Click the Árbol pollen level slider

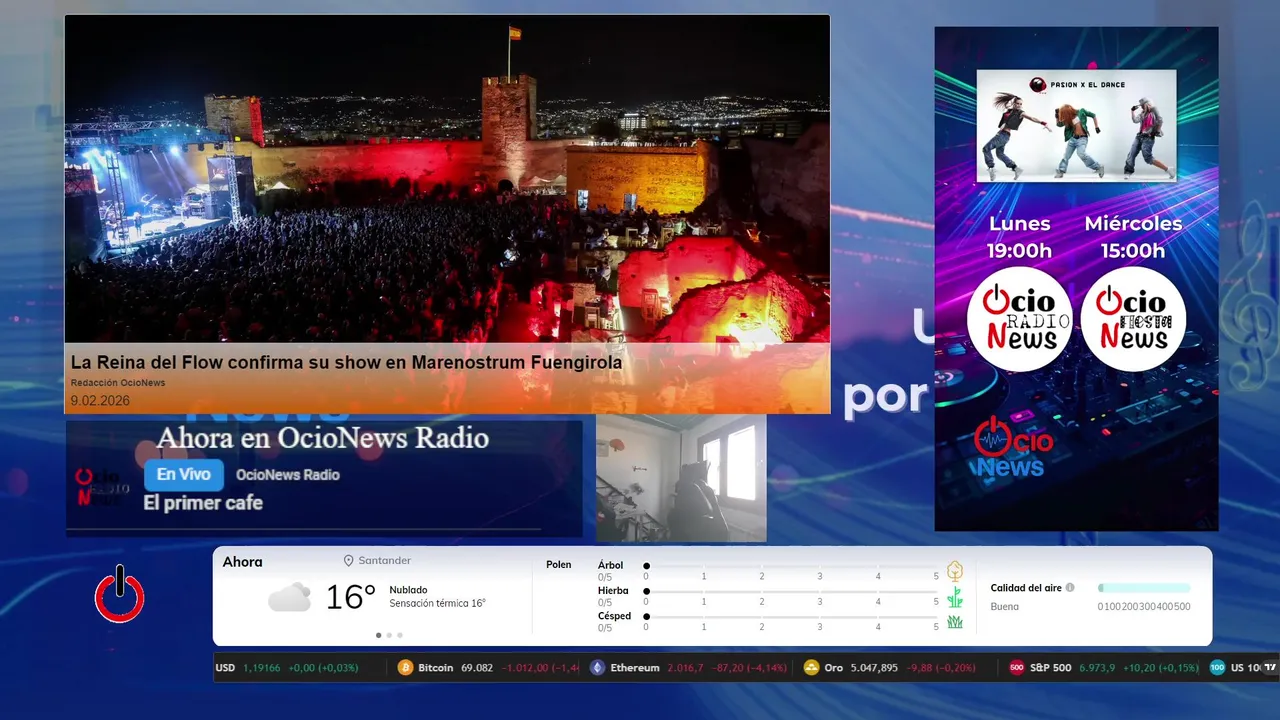(791, 566)
